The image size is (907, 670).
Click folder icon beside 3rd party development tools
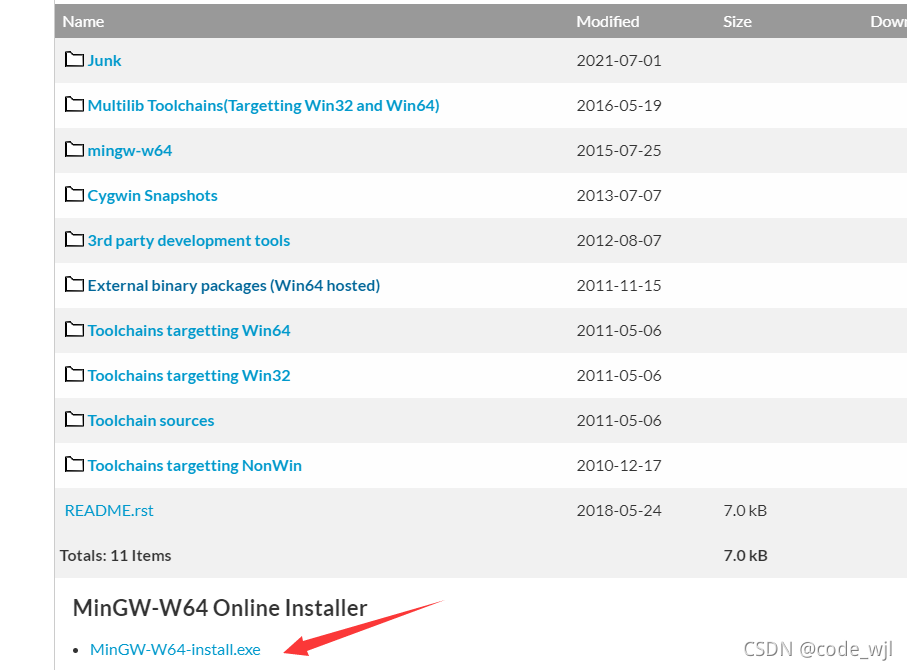pos(74,239)
